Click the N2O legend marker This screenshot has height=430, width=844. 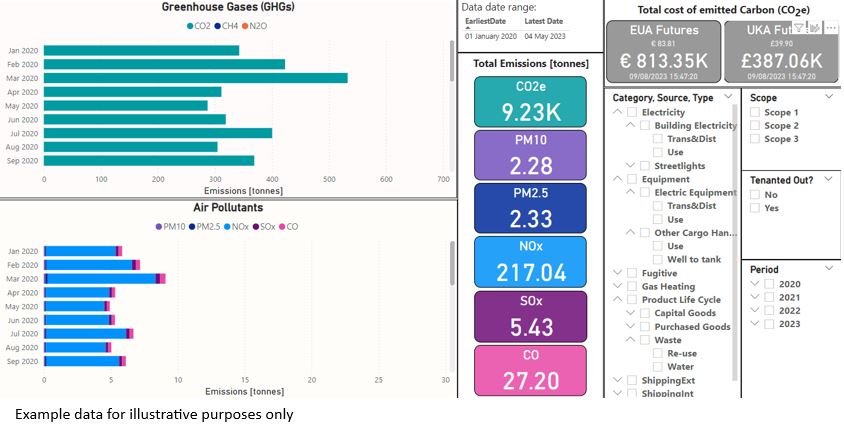tap(245, 26)
